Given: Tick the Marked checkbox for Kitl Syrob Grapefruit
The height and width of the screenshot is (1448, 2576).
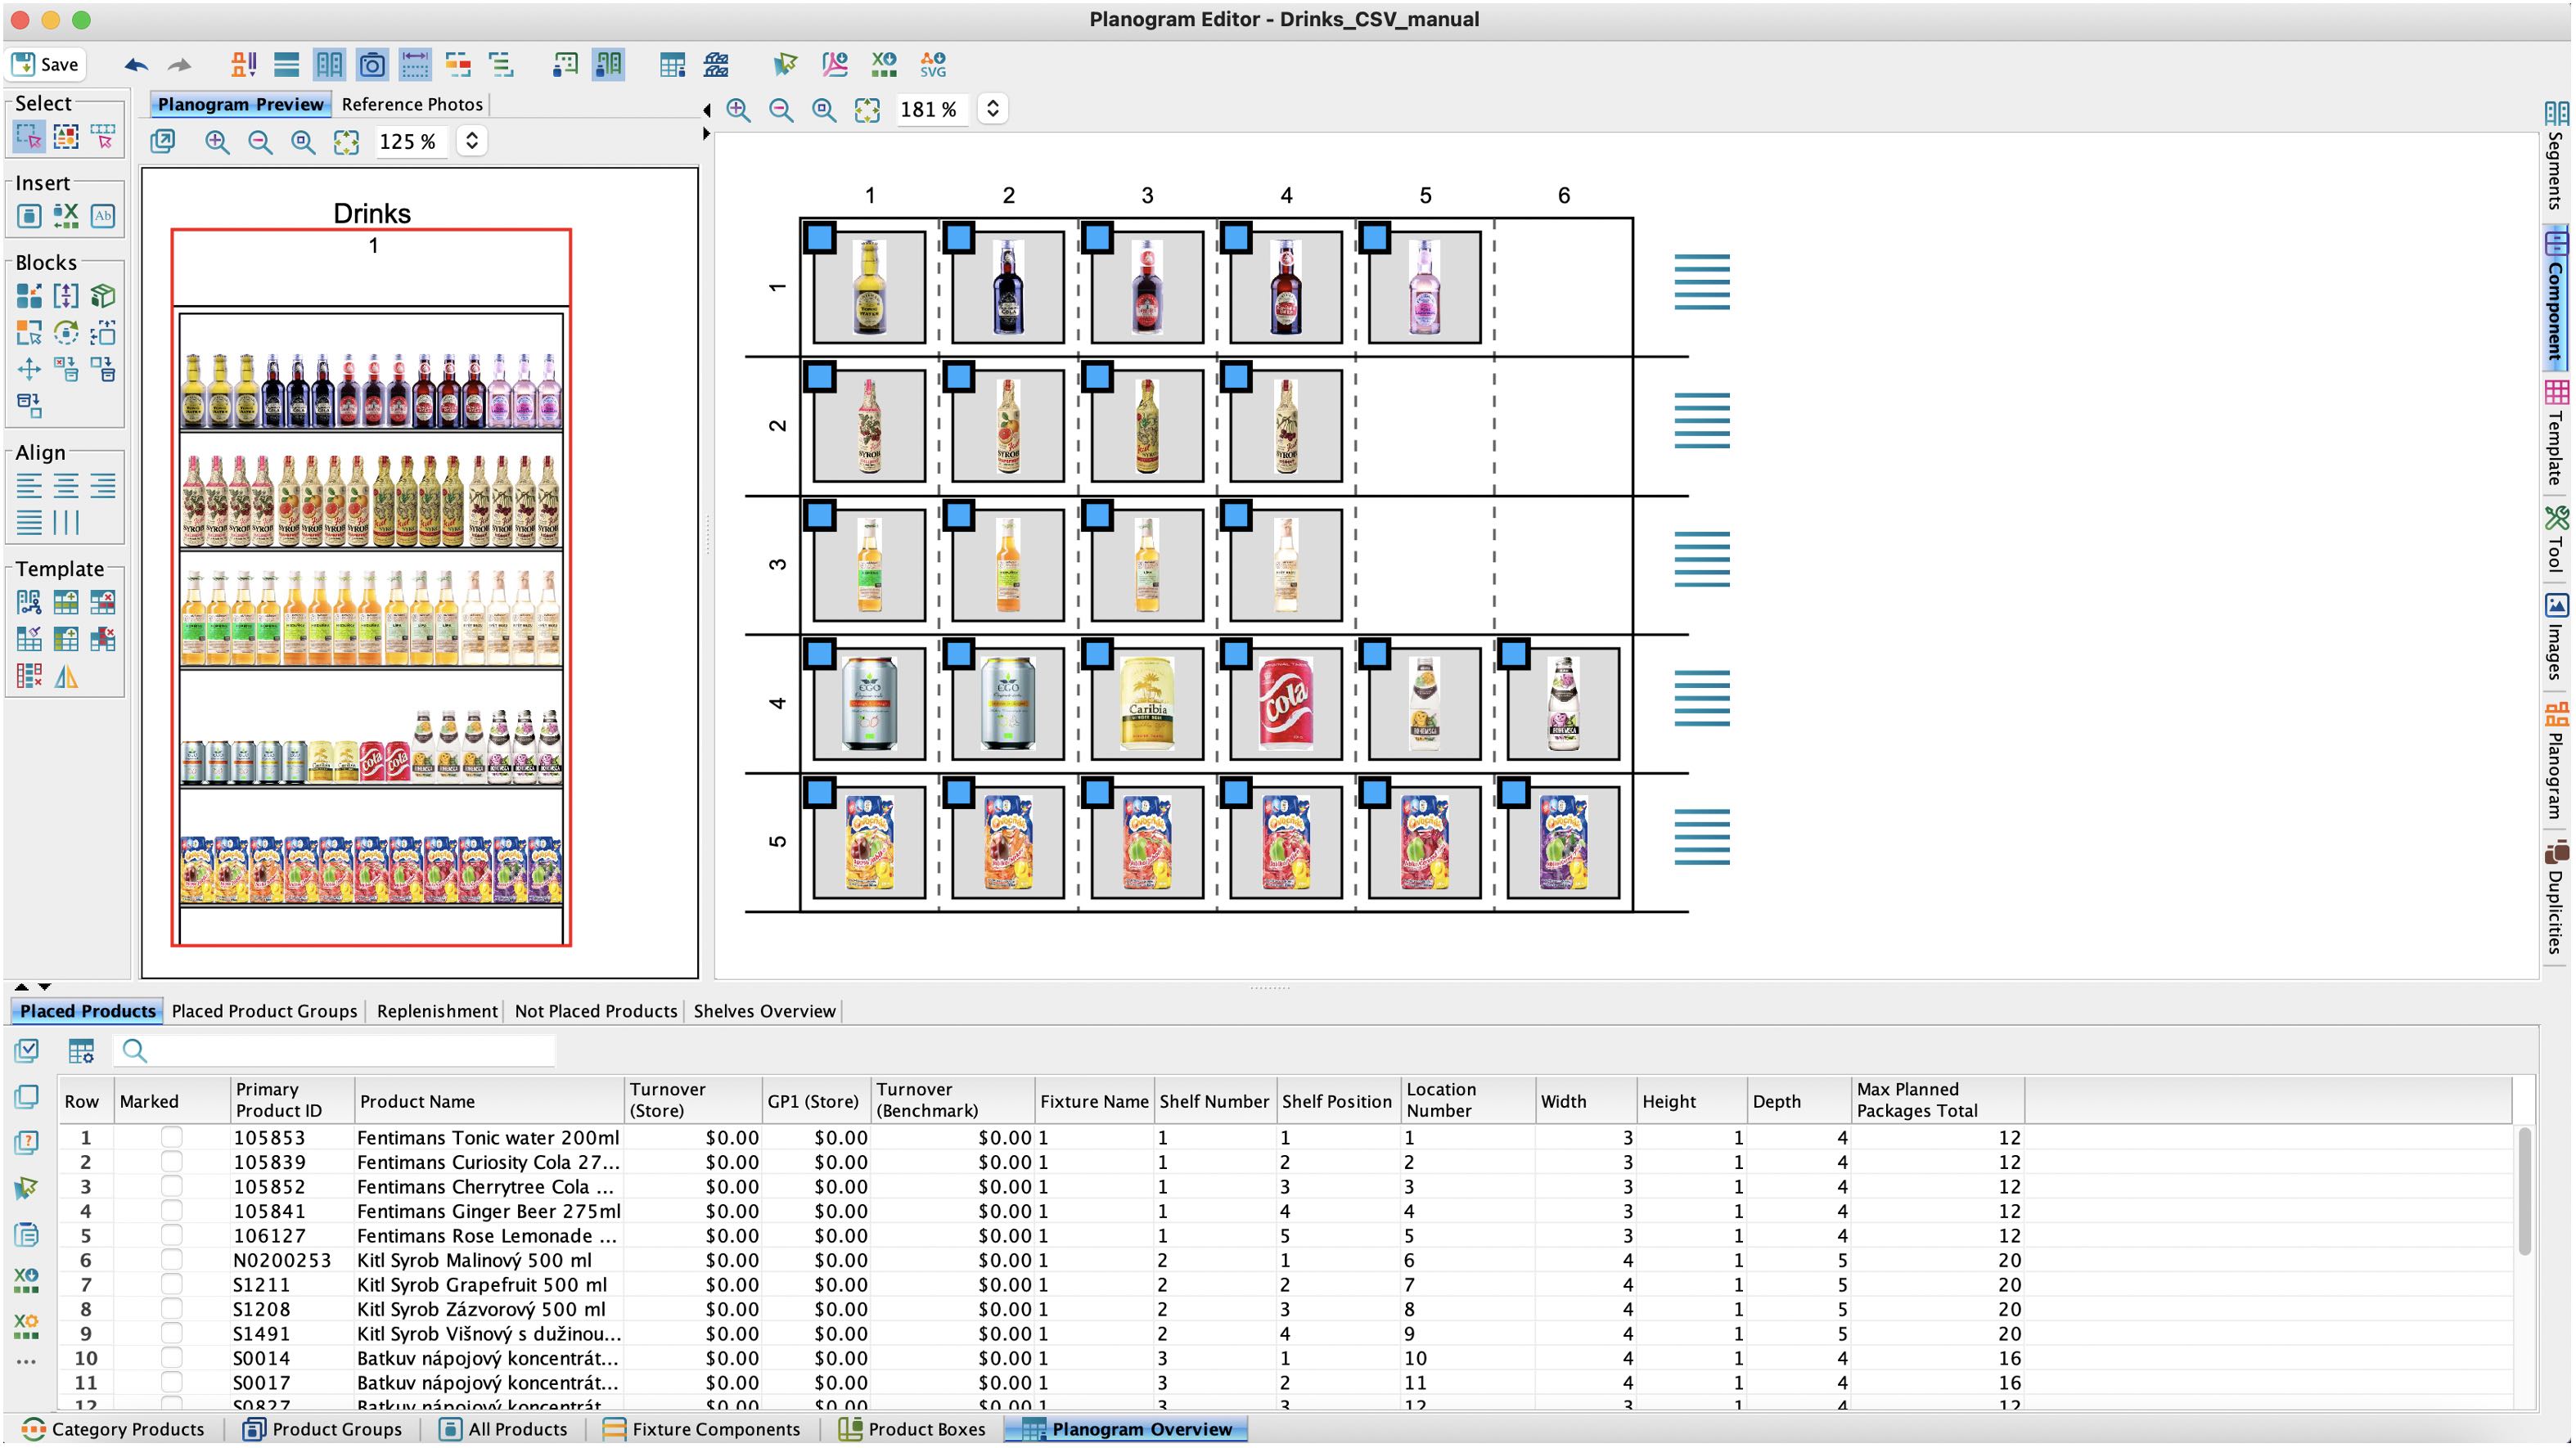Looking at the screenshot, I should click(x=172, y=1284).
